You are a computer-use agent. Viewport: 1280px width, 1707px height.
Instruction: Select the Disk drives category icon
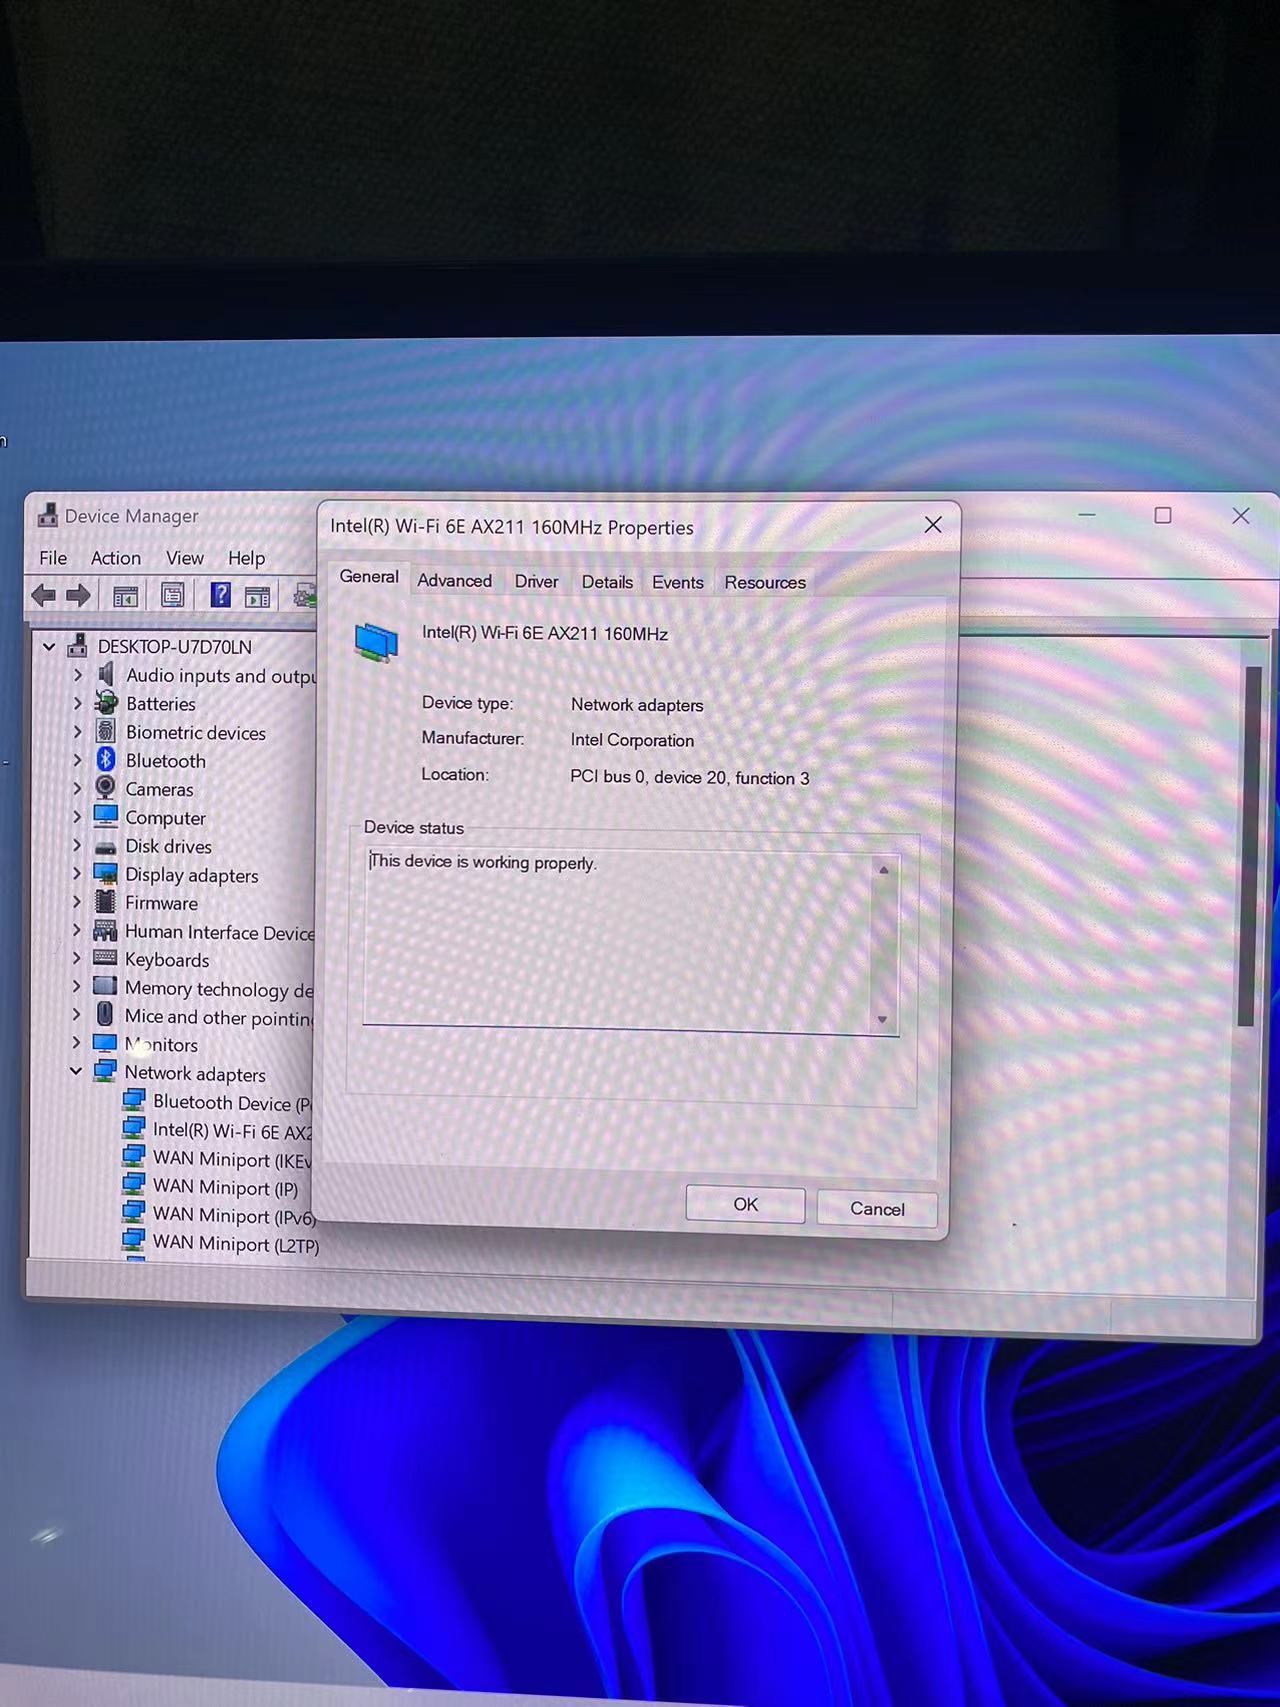point(106,846)
